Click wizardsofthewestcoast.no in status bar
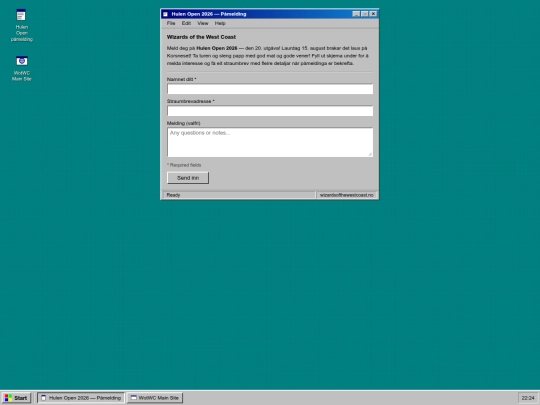This screenshot has height=405, width=540. coord(346,195)
